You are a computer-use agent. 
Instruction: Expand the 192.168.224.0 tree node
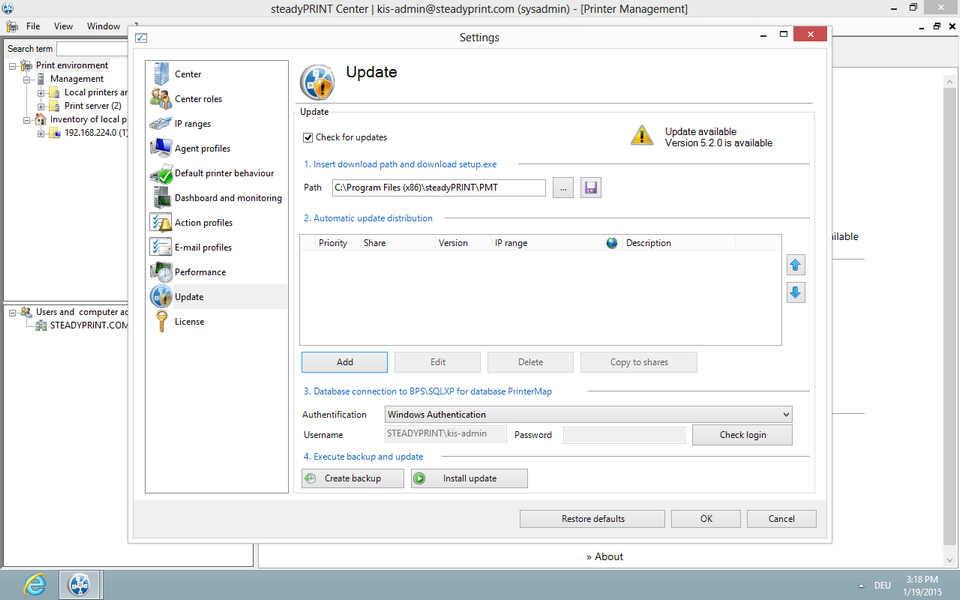(x=40, y=133)
